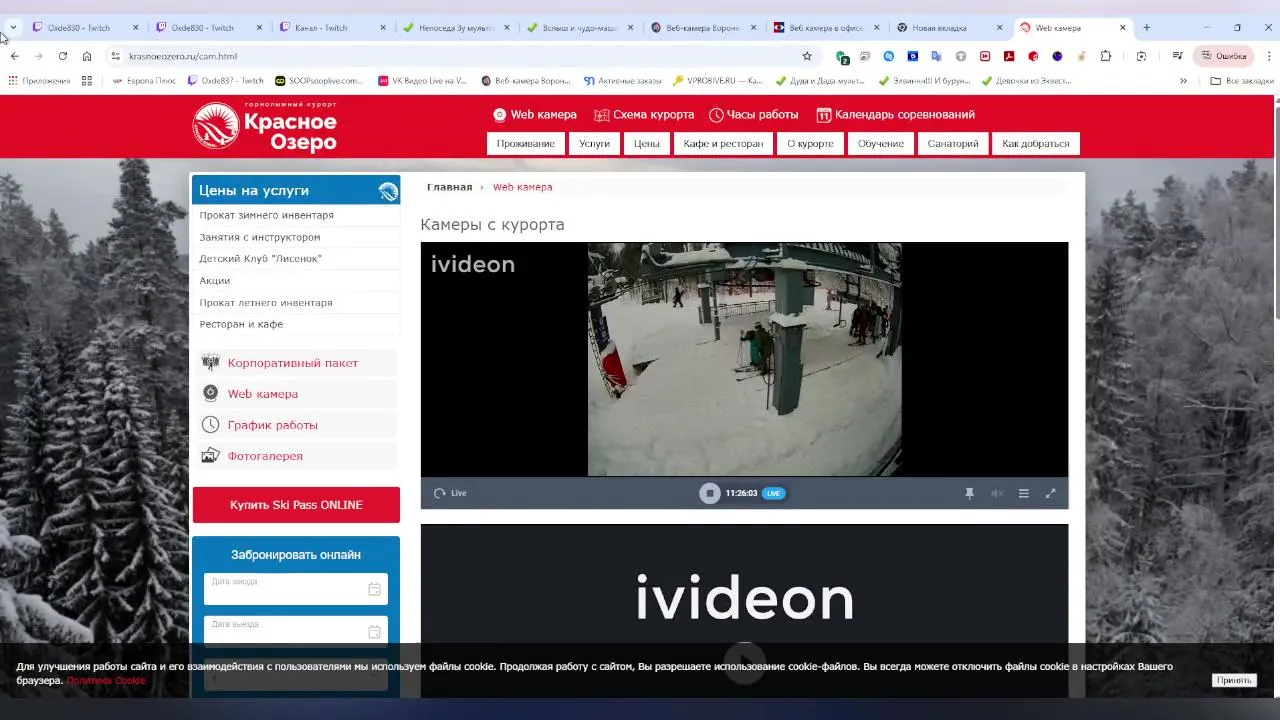Mute sound icon in first camera player

[996, 493]
